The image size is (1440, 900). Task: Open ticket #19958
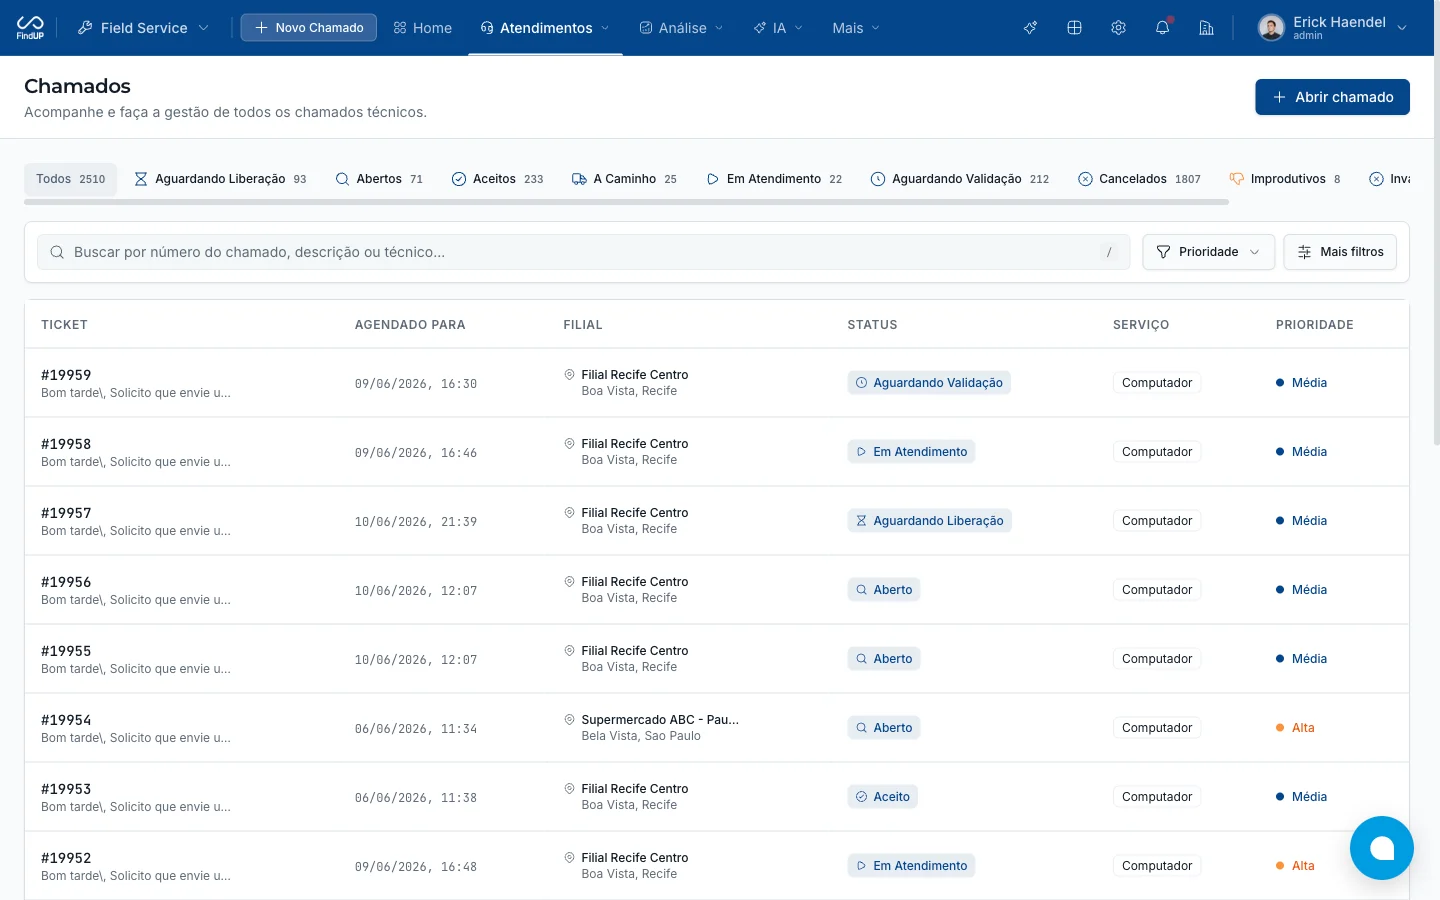(x=66, y=444)
